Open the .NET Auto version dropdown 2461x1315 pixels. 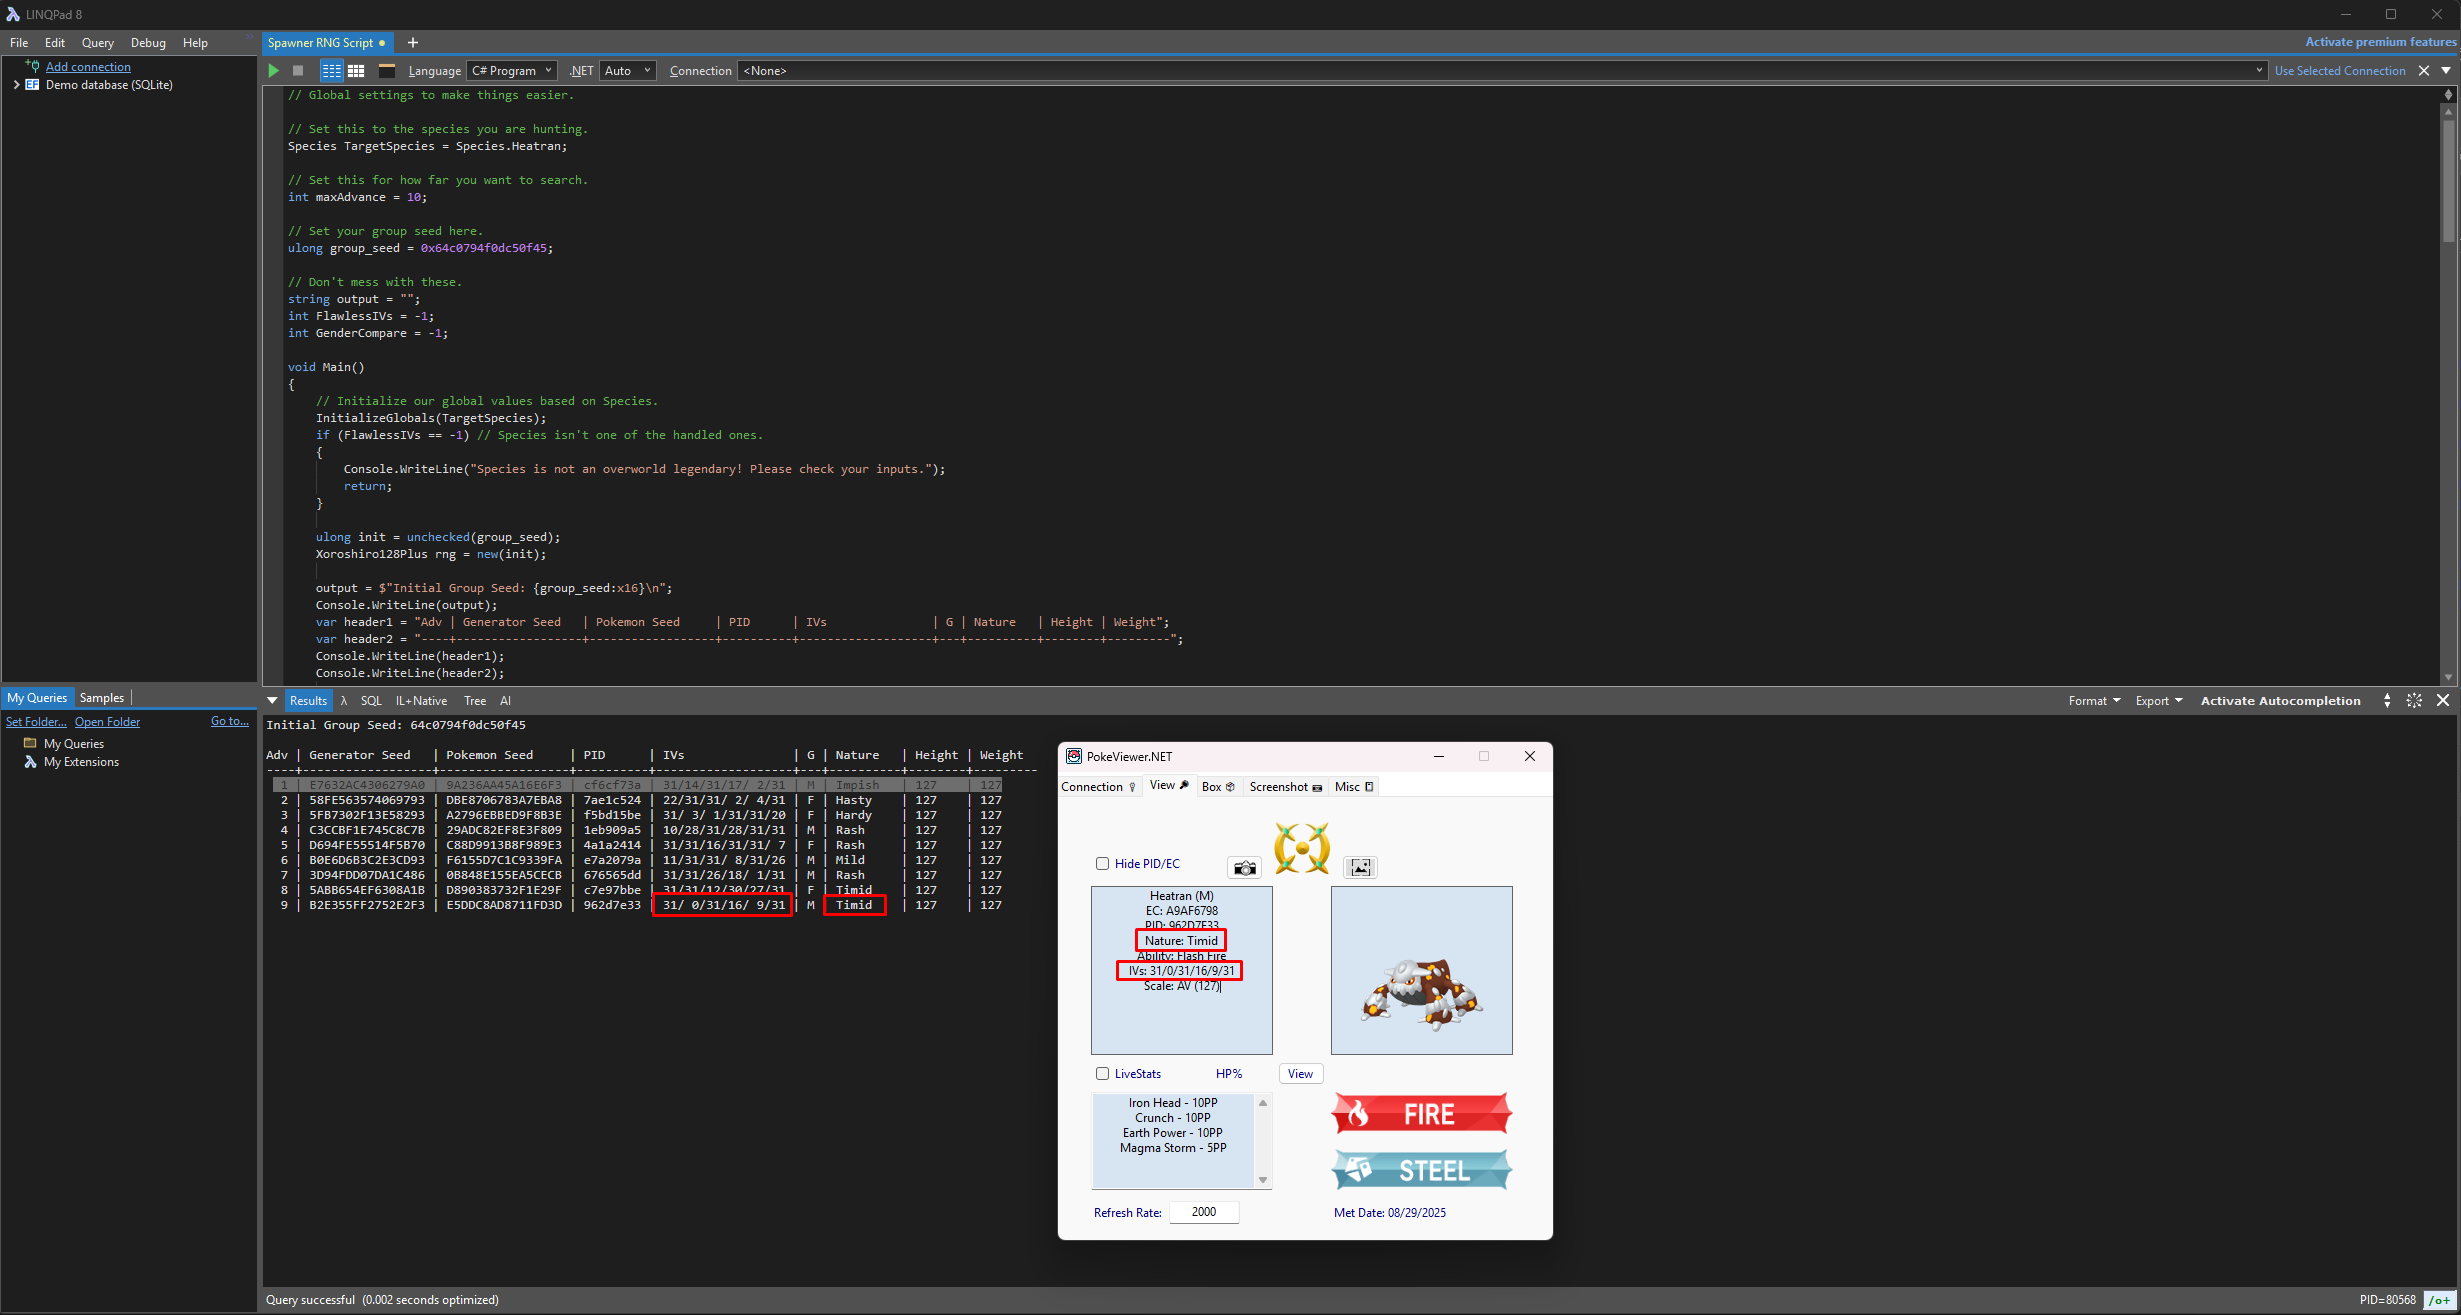[628, 71]
